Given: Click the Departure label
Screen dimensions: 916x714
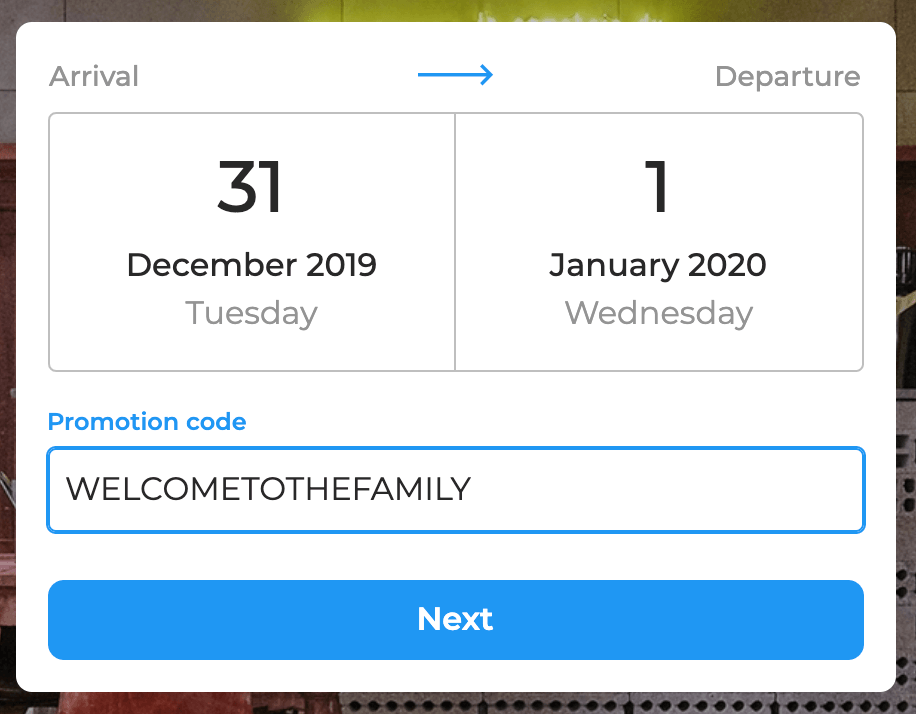Looking at the screenshot, I should pos(787,77).
